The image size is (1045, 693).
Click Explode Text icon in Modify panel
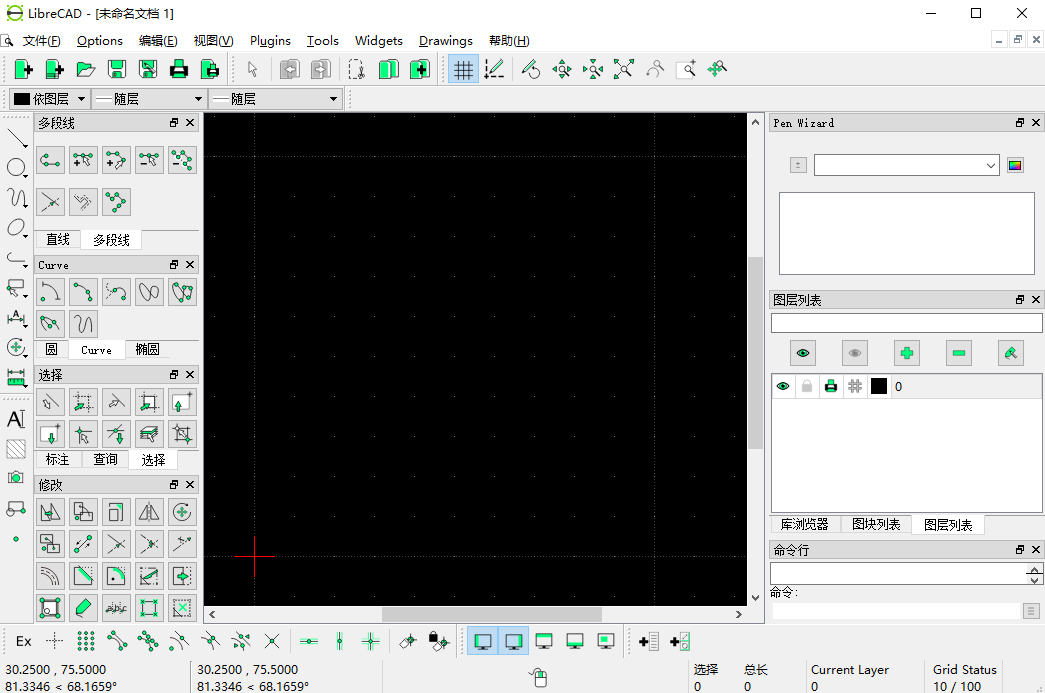click(116, 608)
